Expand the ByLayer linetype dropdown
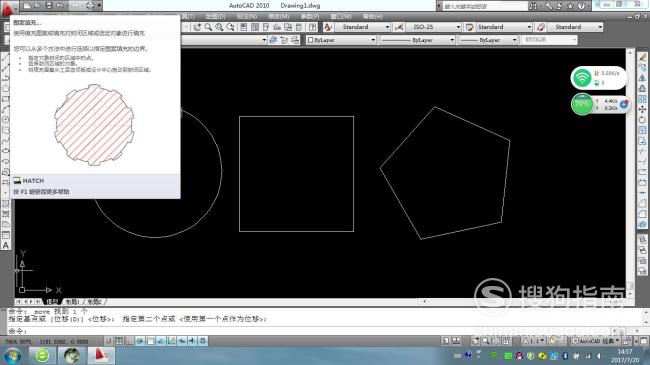This screenshot has height=365, width=650. (417, 40)
